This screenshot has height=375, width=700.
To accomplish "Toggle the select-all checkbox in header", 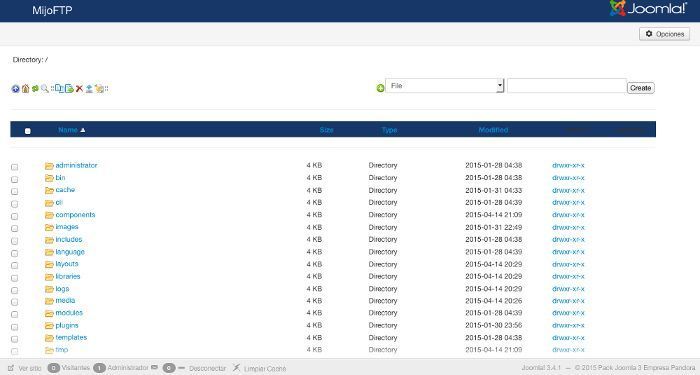I will 28,131.
